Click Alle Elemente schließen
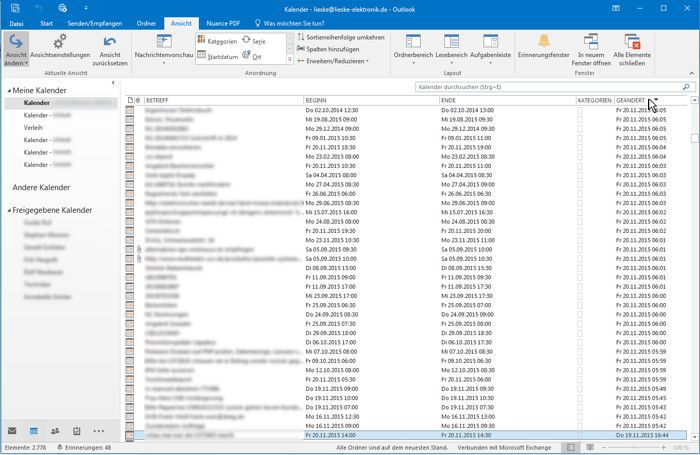 [637, 45]
